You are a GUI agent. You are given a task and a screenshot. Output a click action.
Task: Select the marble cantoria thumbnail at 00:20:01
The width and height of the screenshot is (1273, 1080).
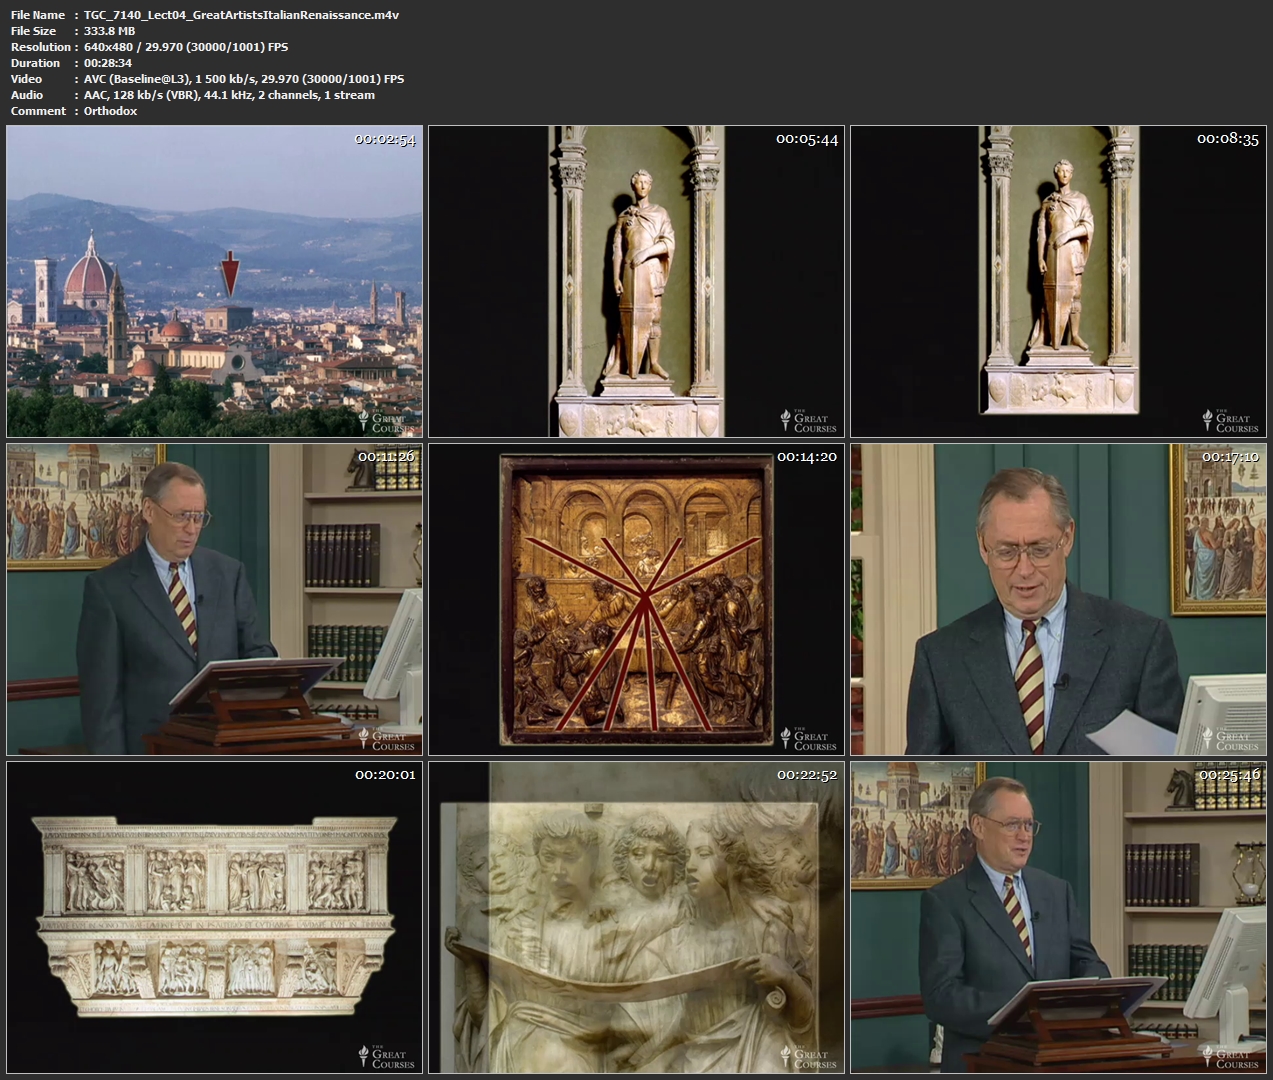click(x=215, y=918)
